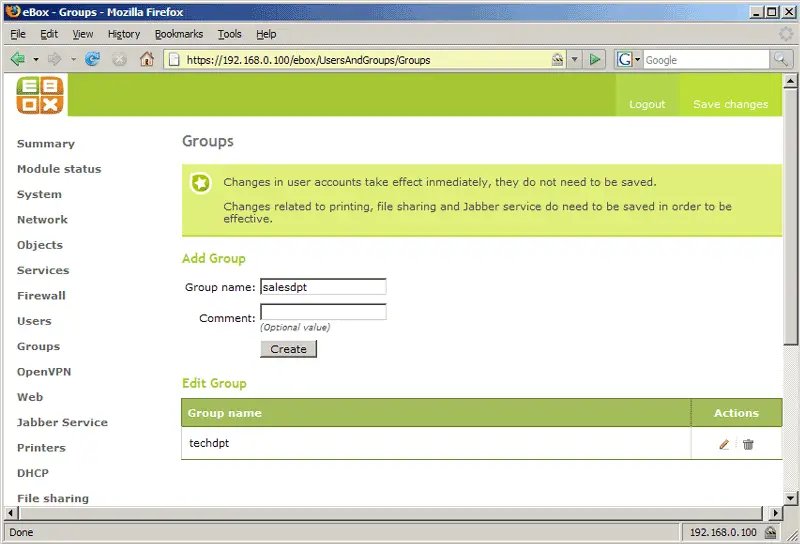Open the Edit menu

coord(49,34)
